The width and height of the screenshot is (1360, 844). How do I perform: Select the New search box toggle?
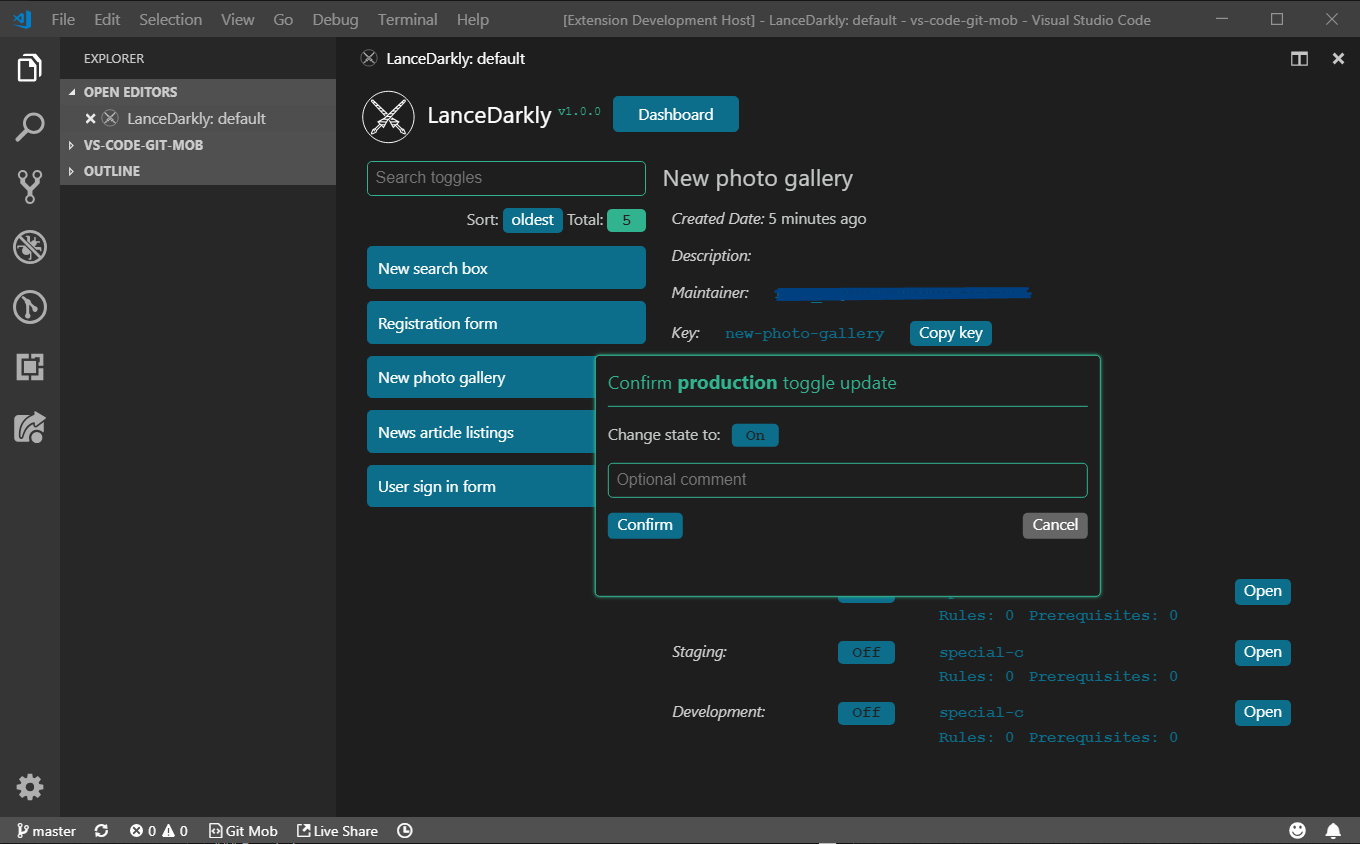pos(506,268)
